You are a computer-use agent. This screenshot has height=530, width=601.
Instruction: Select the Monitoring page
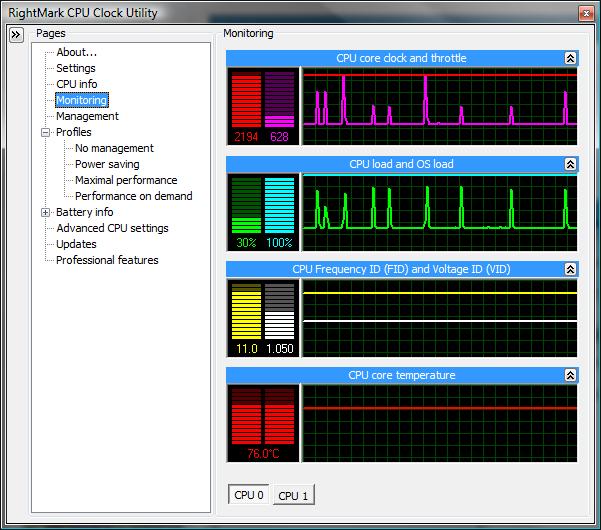coord(82,100)
